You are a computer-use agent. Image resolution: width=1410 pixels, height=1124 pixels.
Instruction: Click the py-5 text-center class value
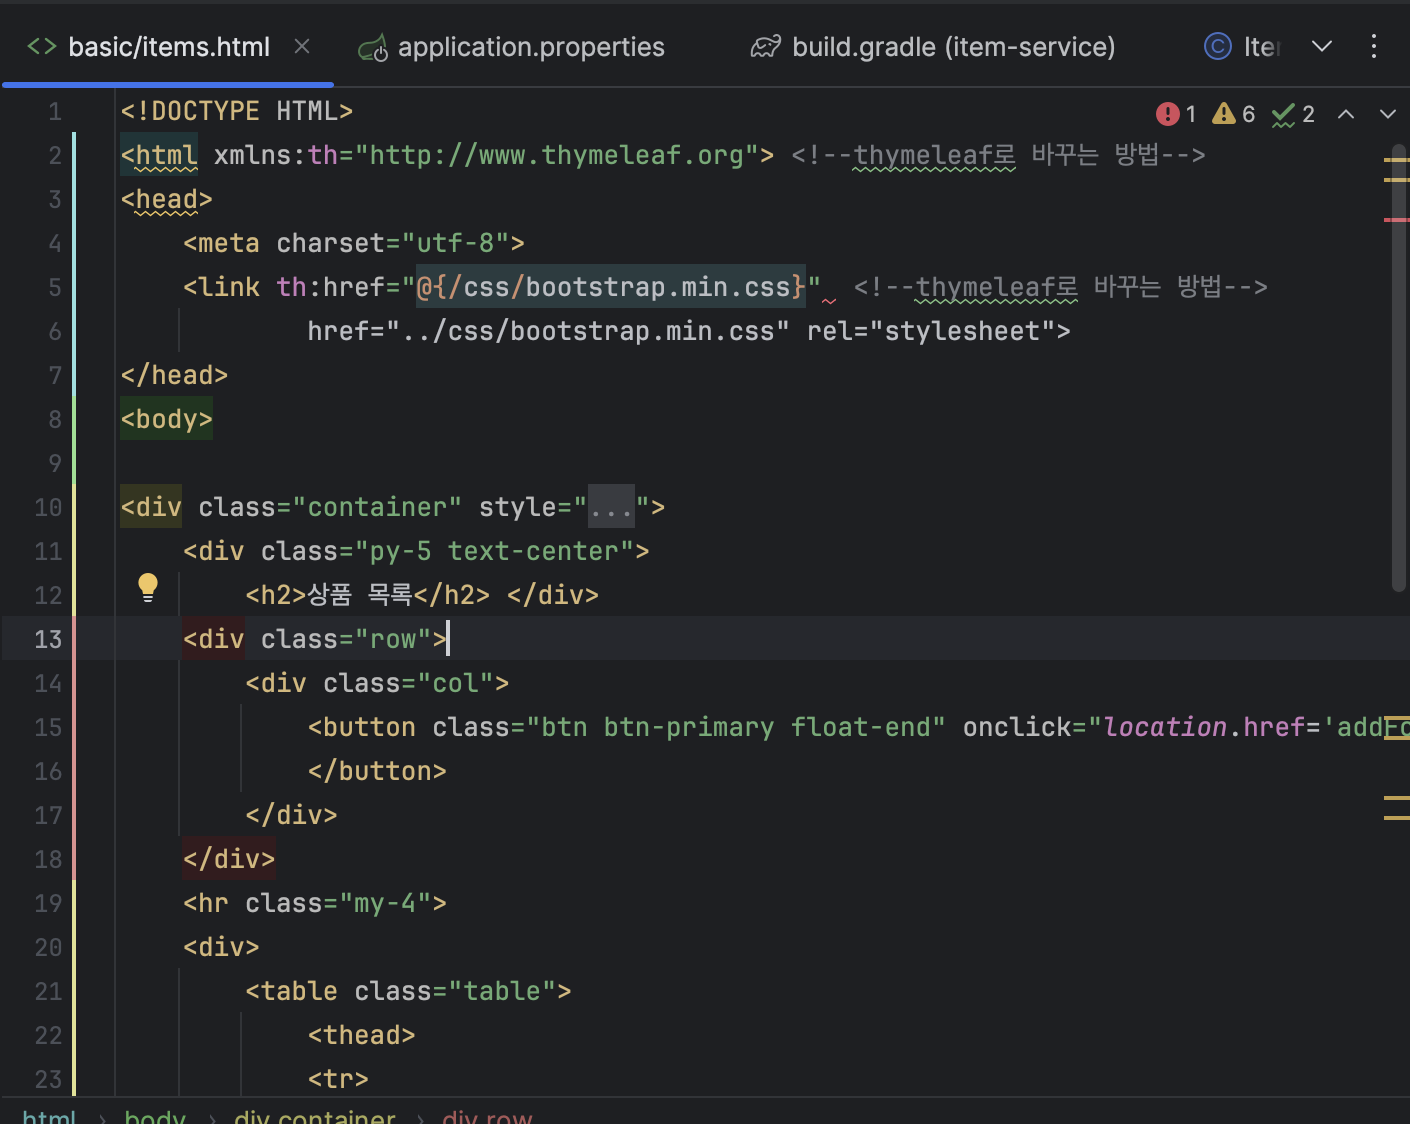pos(495,551)
